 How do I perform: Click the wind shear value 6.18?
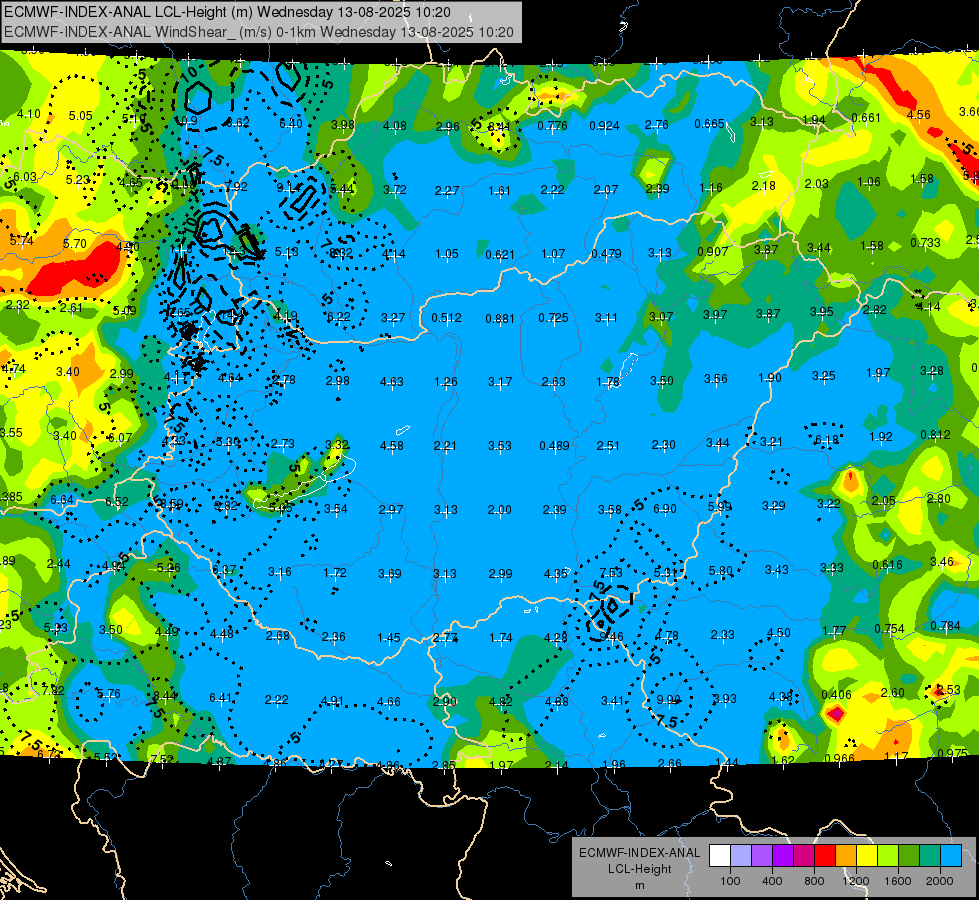coord(827,440)
